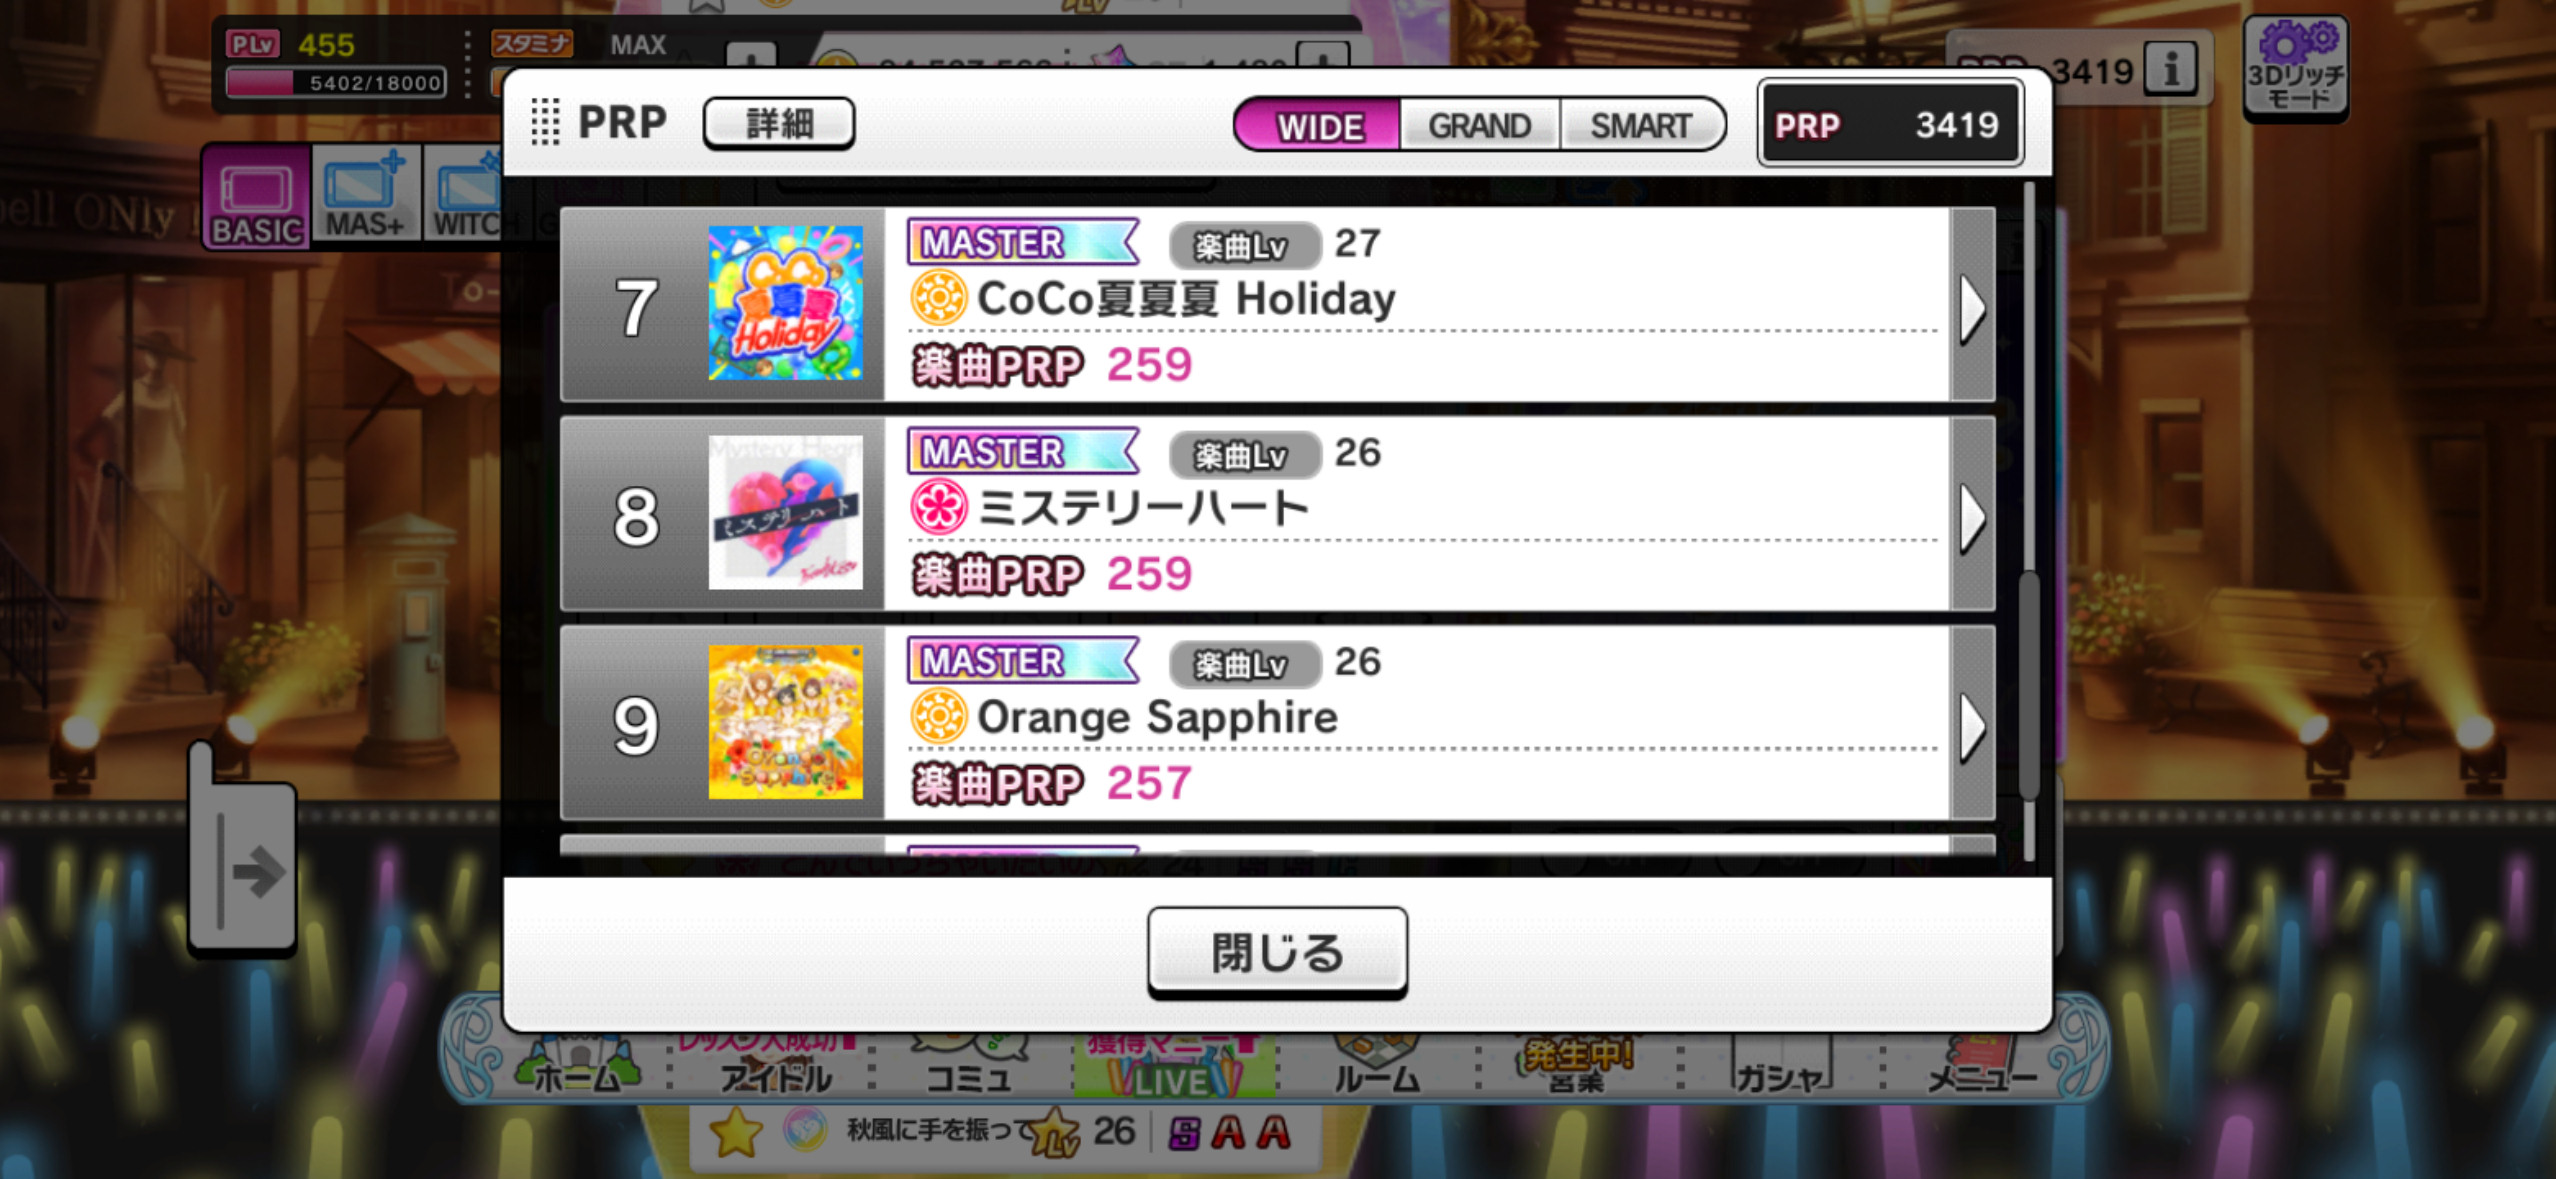Viewport: 2556px width, 1179px height.
Task: Click the stamina plus icon
Action: (750, 55)
